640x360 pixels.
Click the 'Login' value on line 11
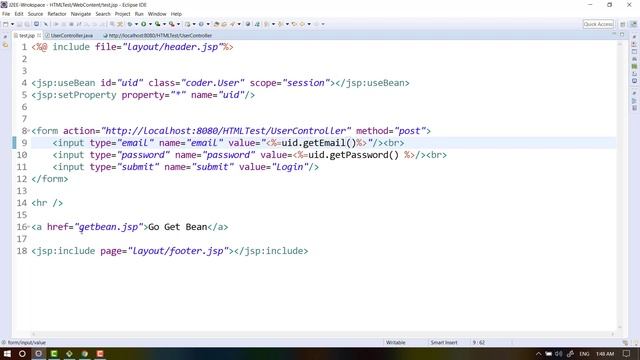click(x=290, y=167)
